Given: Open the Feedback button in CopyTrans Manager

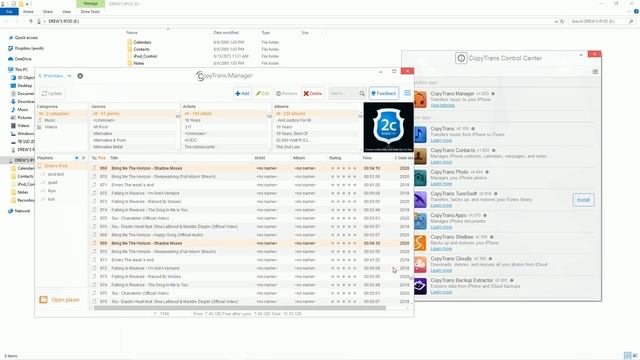Looking at the screenshot, I should tap(384, 93).
